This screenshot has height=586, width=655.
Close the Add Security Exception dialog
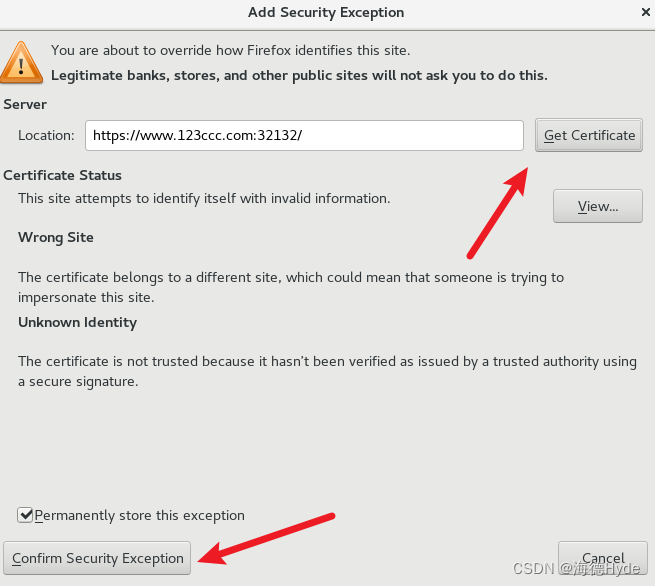pyautogui.click(x=645, y=13)
